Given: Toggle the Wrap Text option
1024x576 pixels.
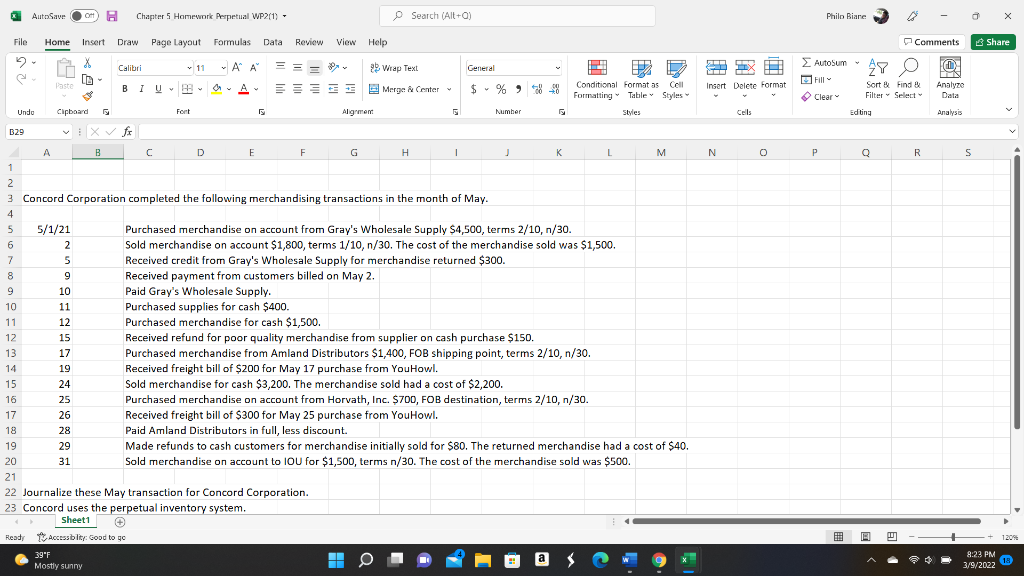Looking at the screenshot, I should (389, 68).
